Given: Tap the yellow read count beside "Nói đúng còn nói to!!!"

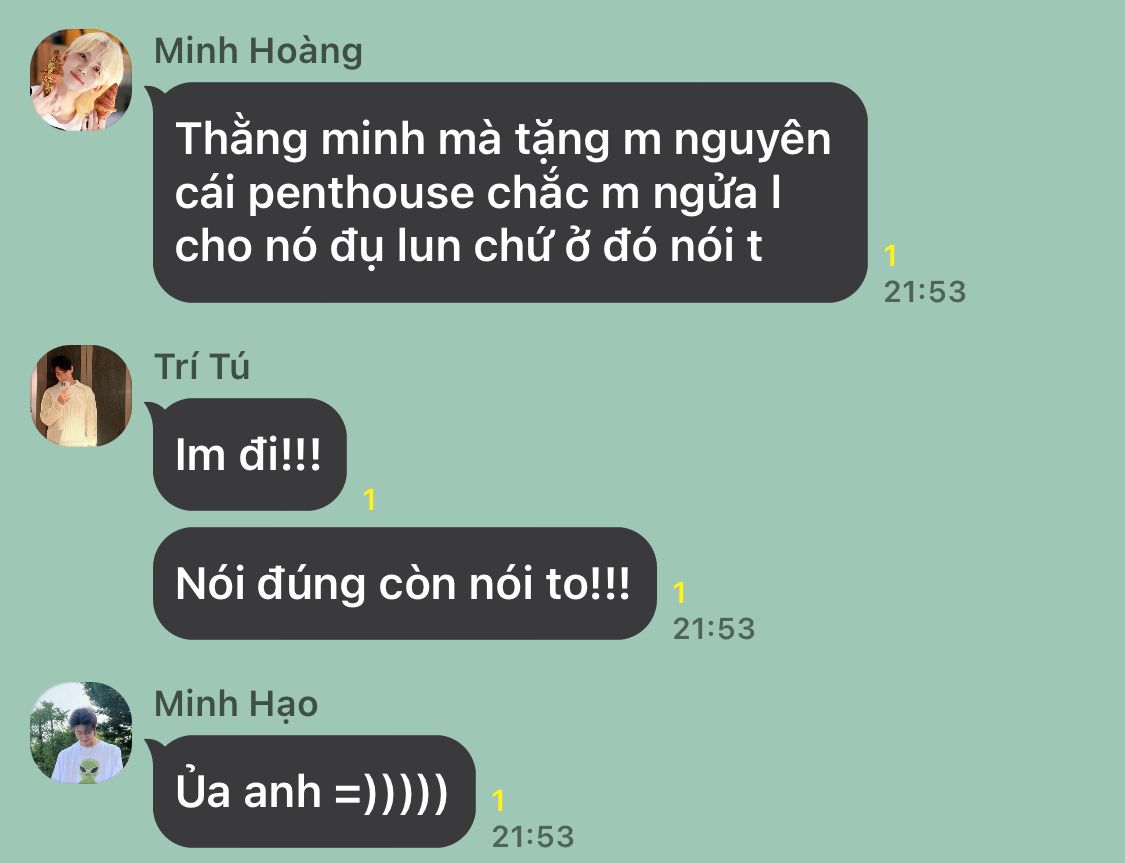Looking at the screenshot, I should [x=679, y=593].
